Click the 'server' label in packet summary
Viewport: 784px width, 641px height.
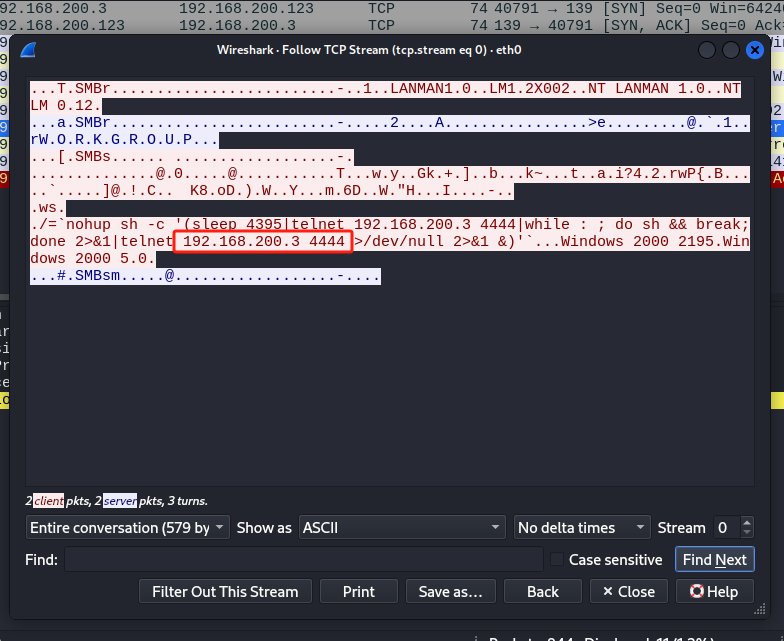[x=120, y=500]
